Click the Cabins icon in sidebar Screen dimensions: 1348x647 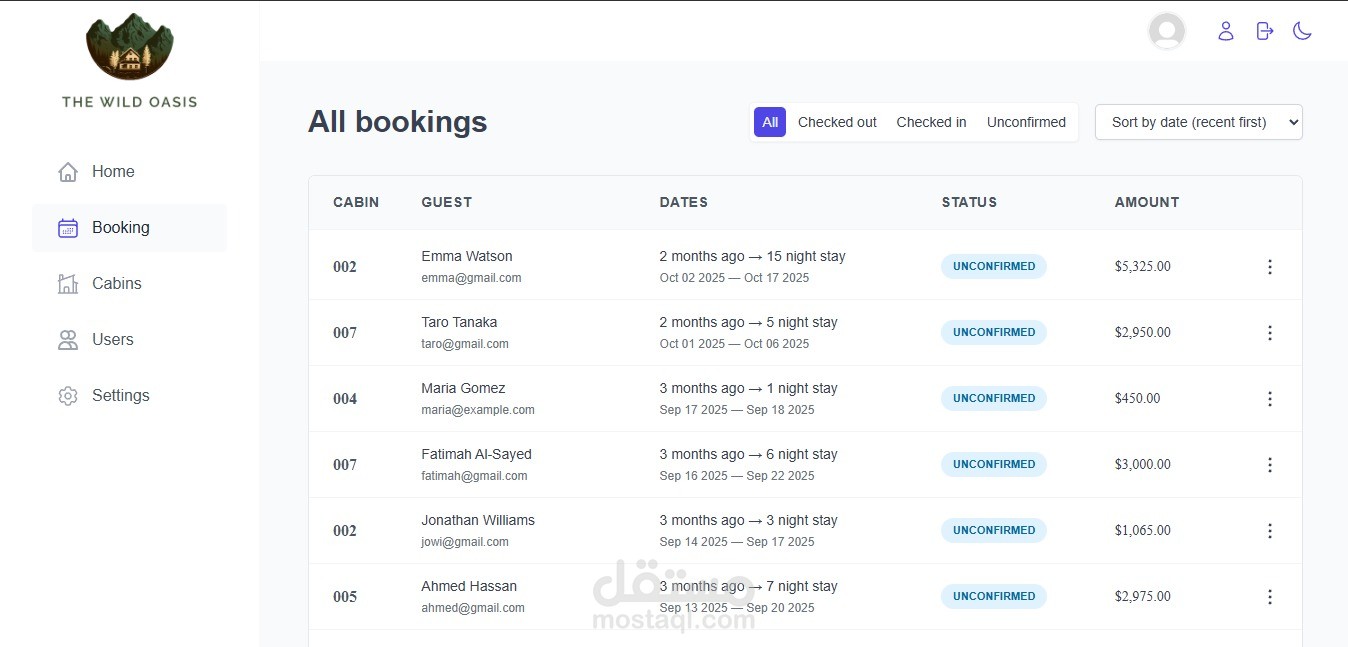coord(68,284)
